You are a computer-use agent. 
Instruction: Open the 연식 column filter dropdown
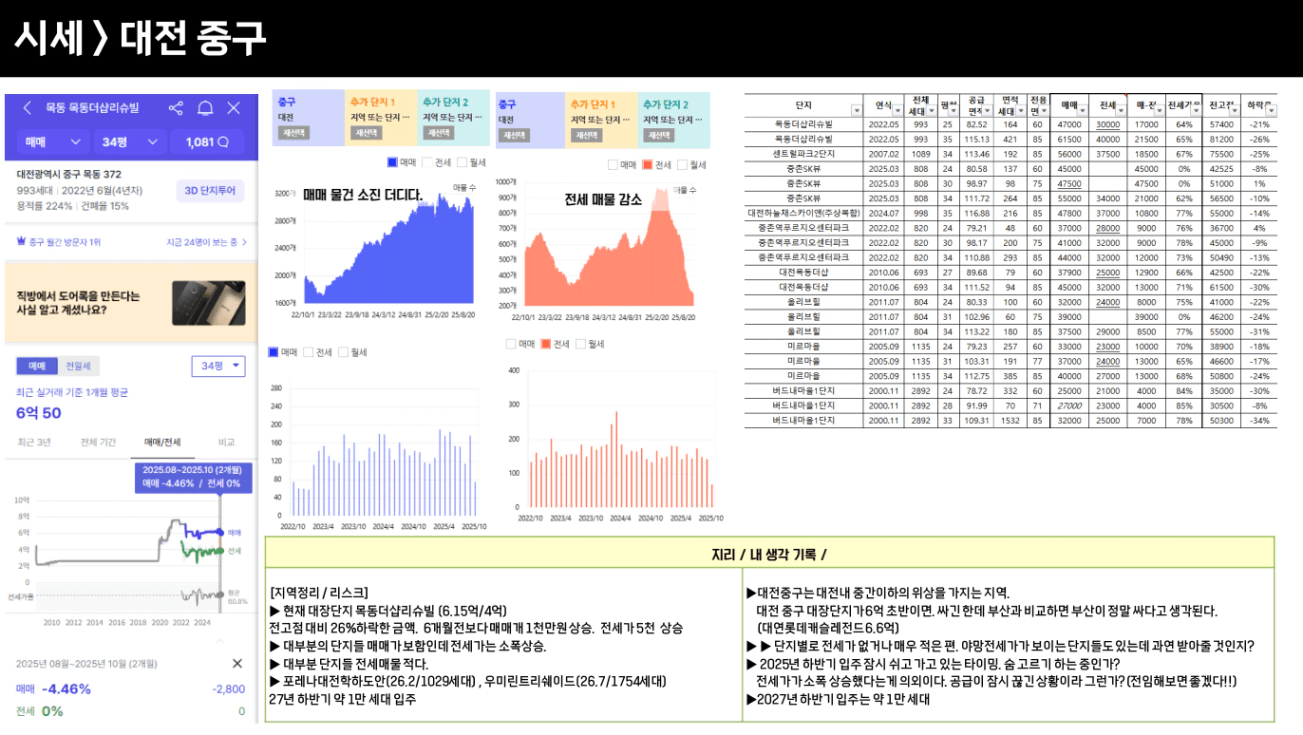896,109
